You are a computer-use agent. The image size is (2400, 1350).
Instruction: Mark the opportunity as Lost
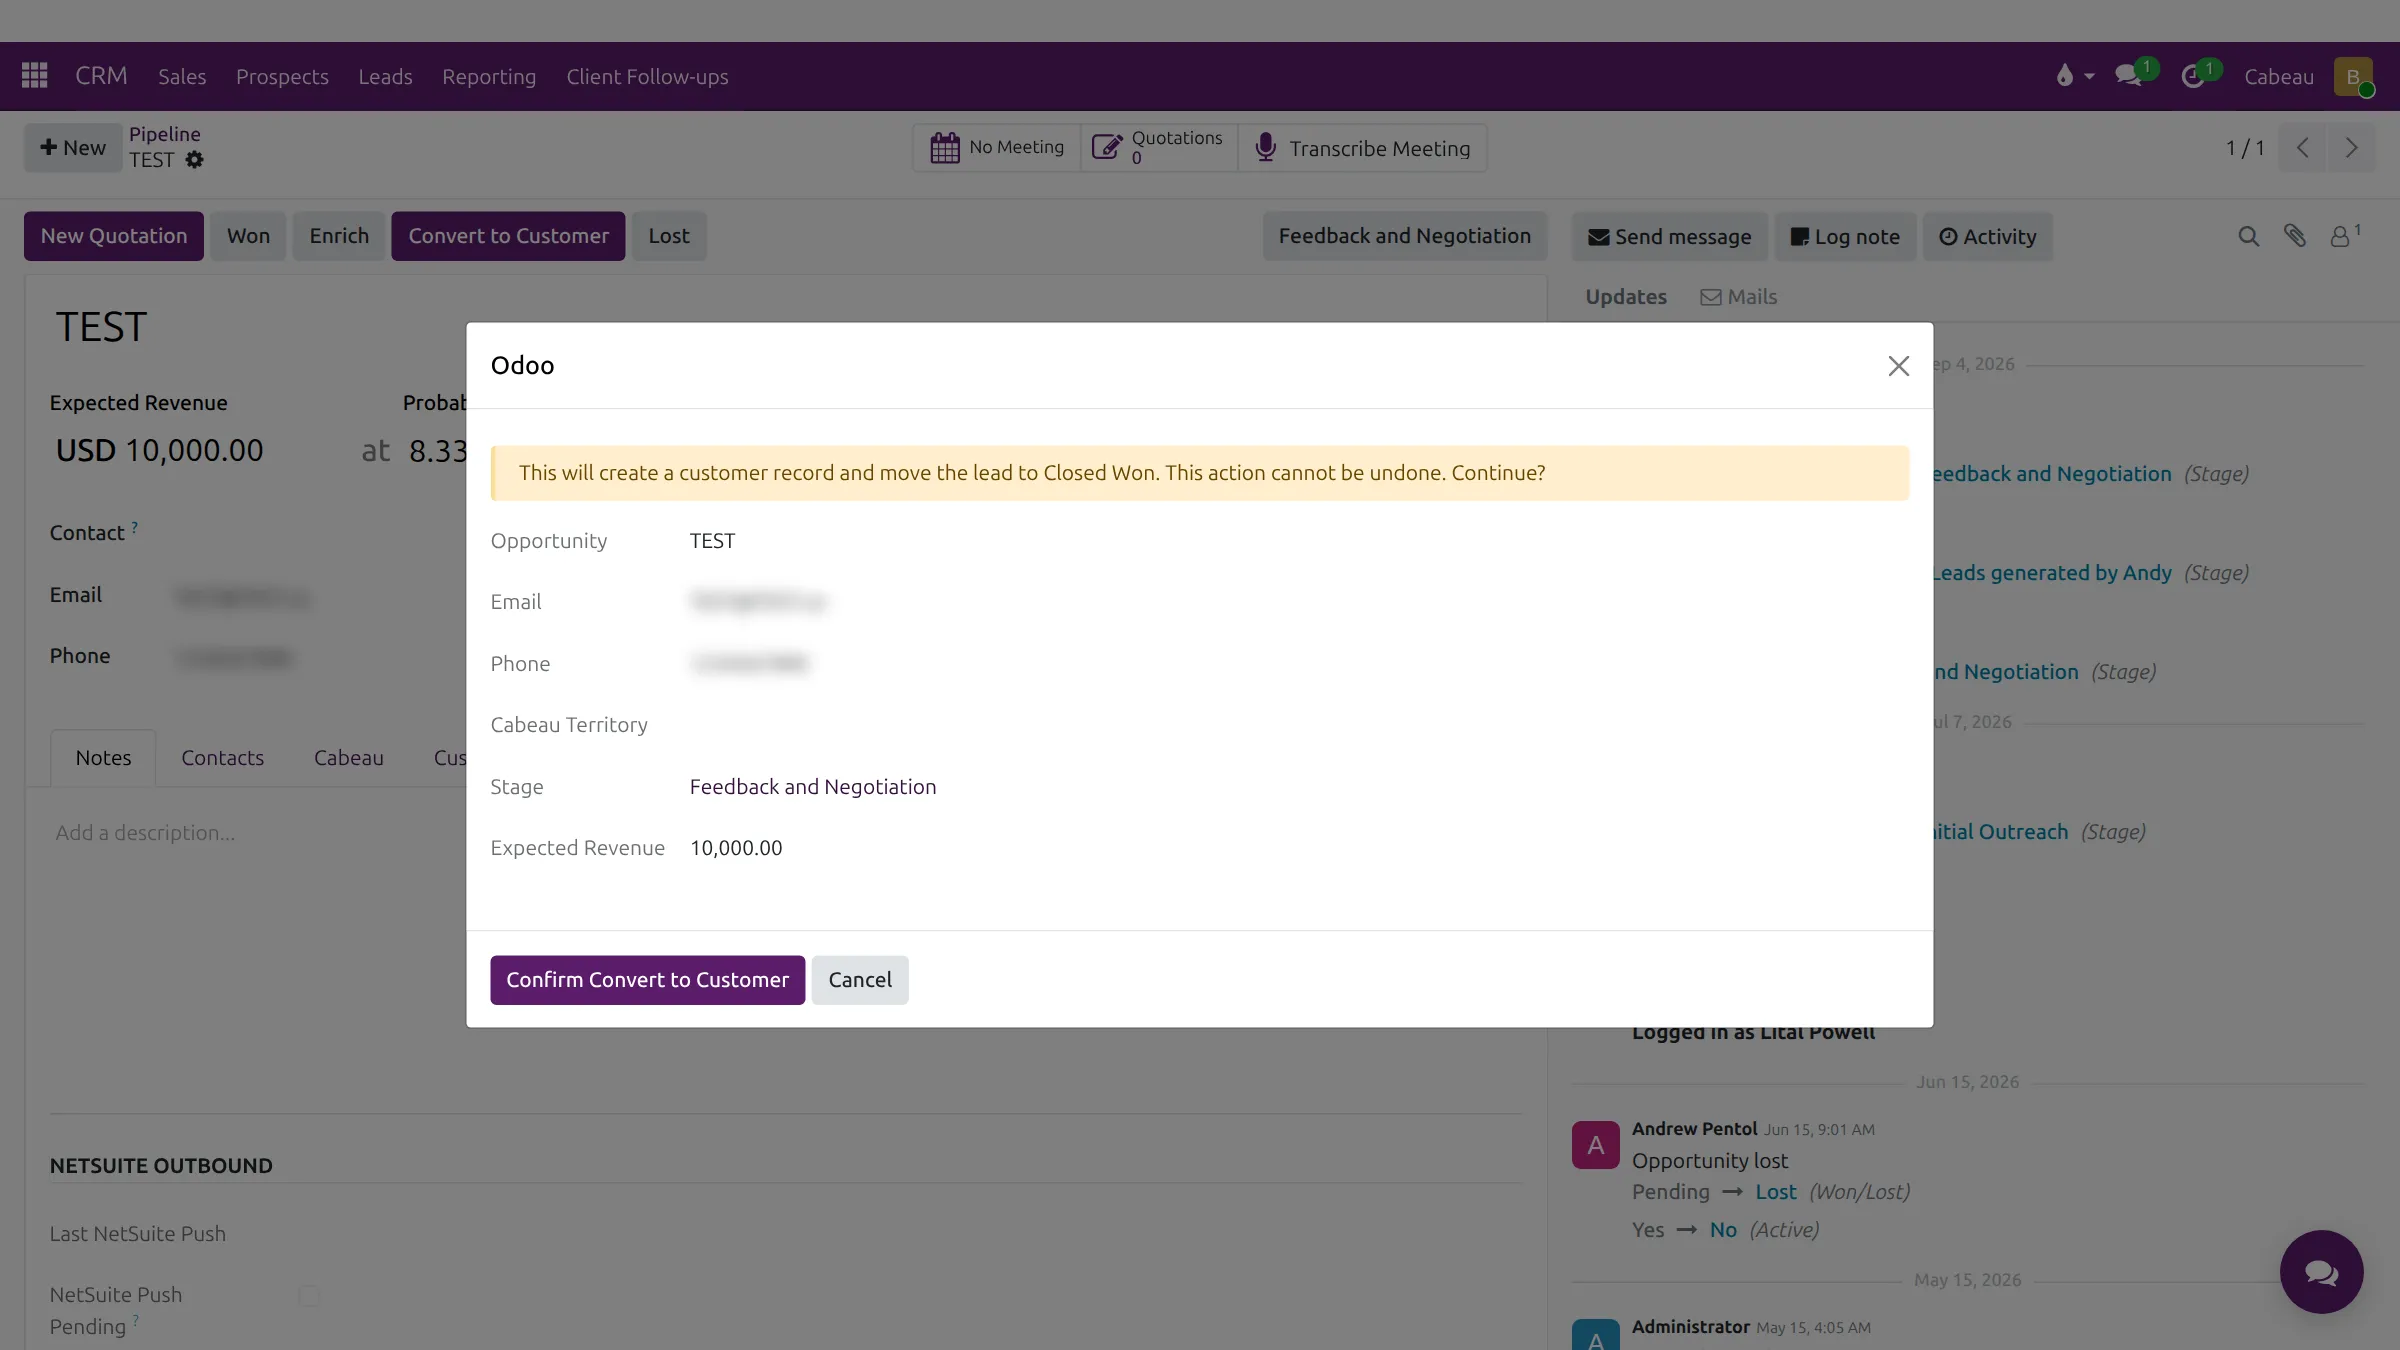click(669, 236)
